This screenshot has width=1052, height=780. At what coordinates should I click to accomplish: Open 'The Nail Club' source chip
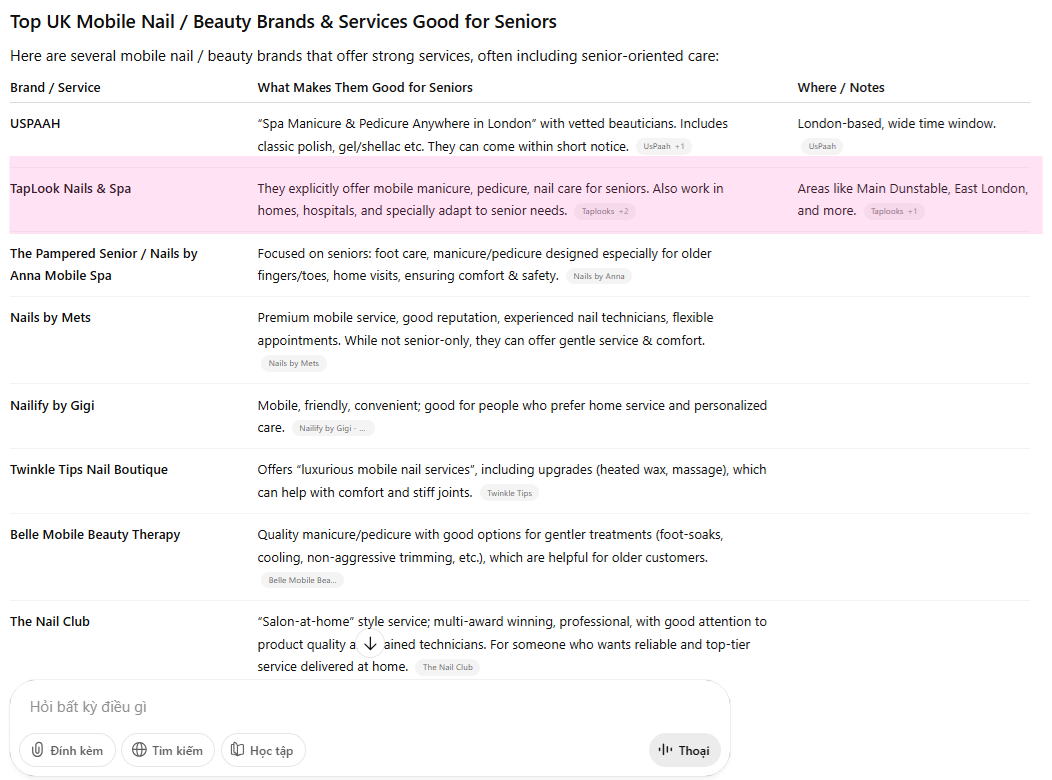[447, 667]
